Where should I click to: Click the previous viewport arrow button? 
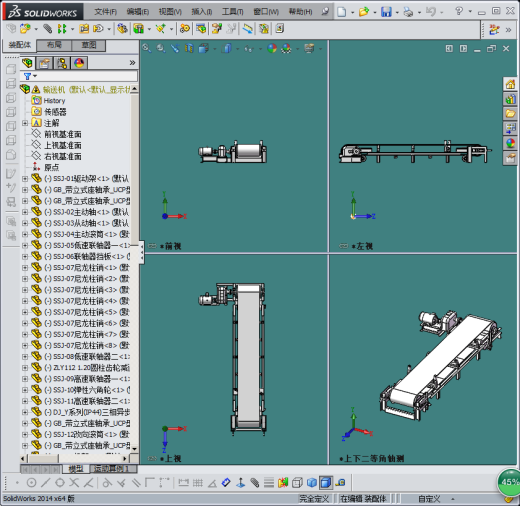449,49
